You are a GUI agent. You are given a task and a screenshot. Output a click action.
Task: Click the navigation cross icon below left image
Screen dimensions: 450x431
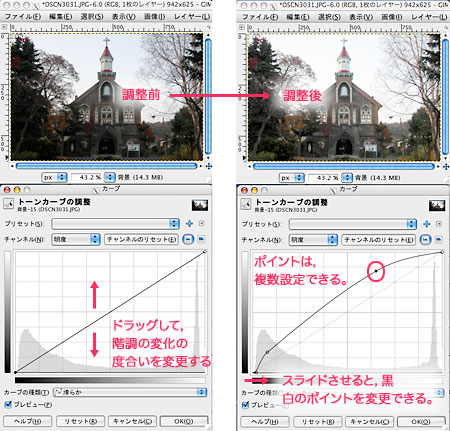(x=209, y=166)
